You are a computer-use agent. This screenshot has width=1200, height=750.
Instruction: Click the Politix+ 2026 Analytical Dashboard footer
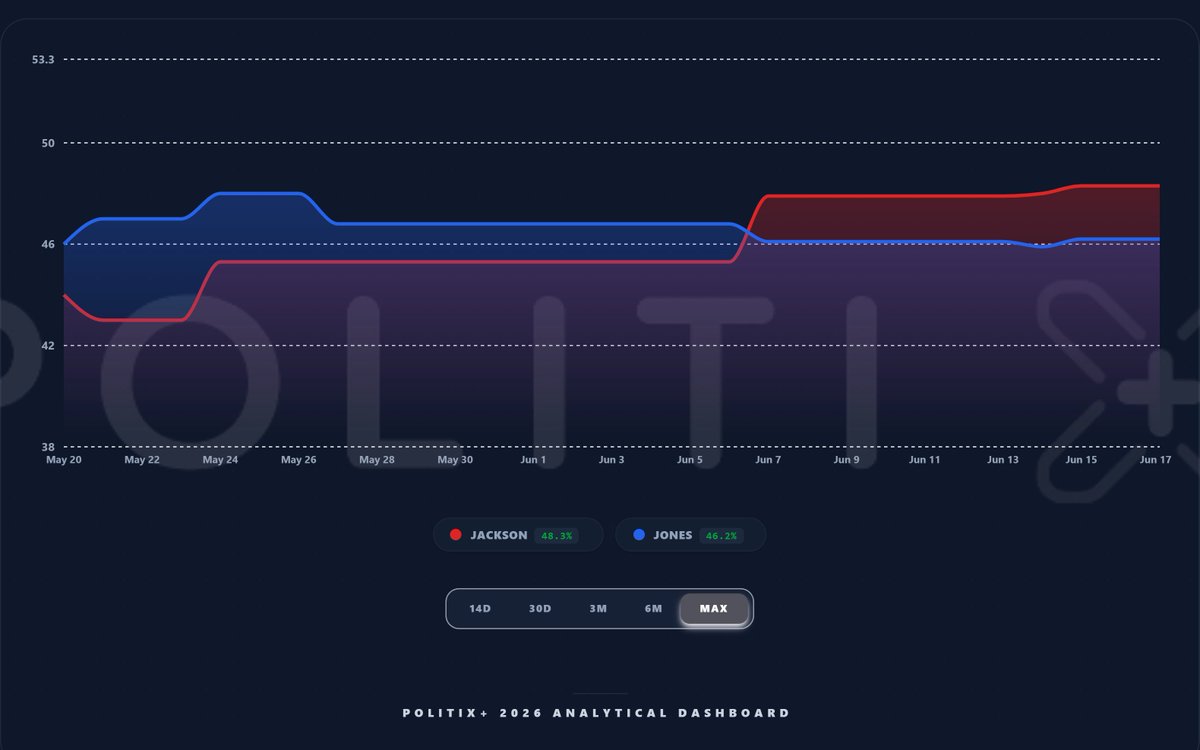597,713
